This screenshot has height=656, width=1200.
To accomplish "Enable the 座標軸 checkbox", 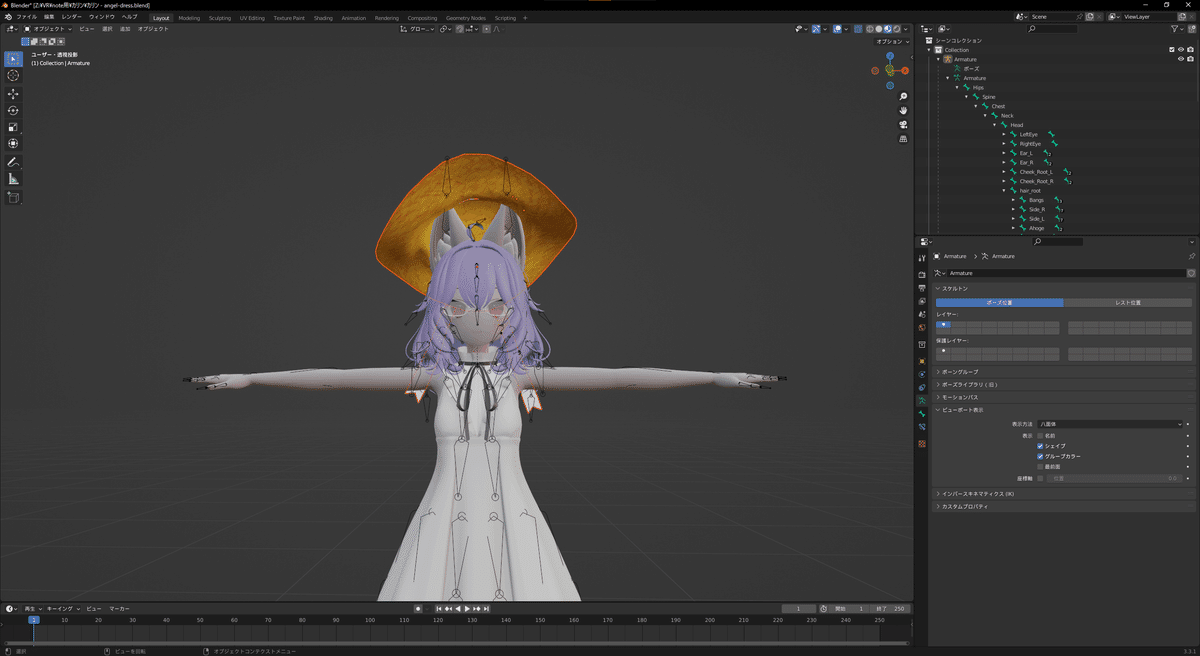I will pos(1040,478).
